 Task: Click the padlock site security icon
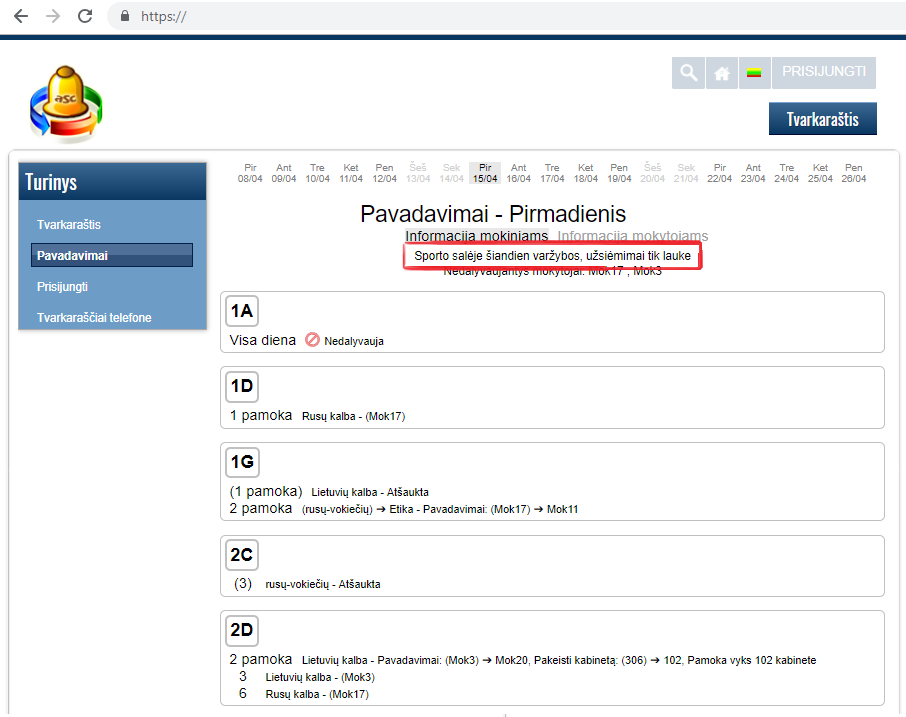(x=125, y=16)
